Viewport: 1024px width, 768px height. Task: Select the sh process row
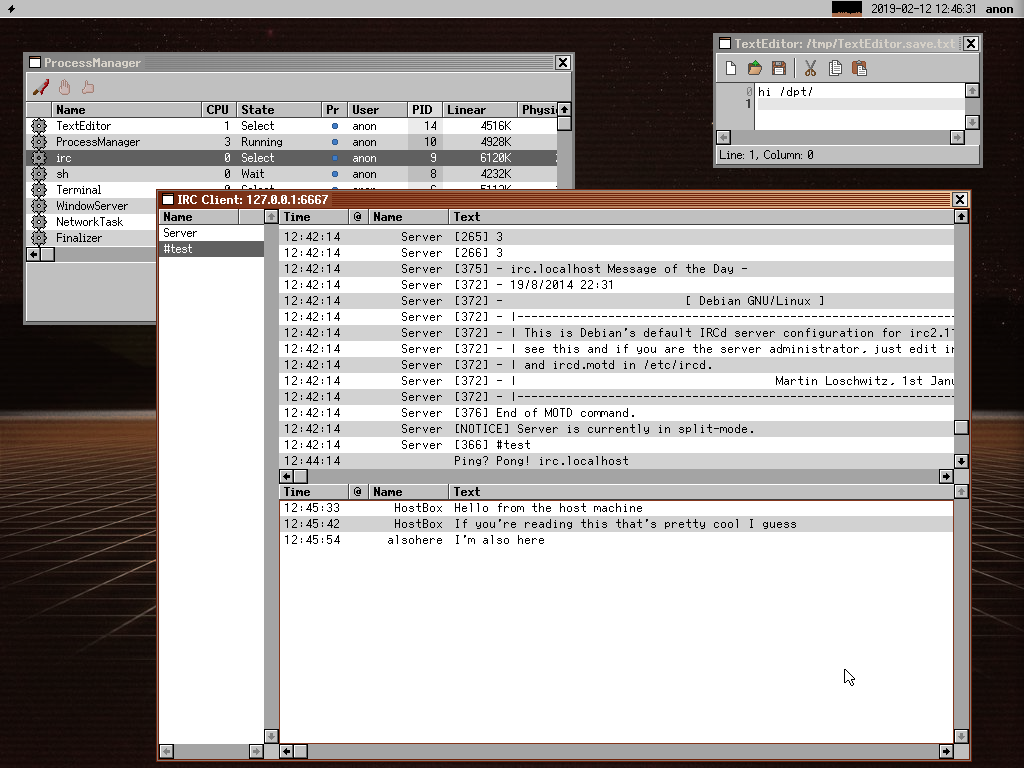click(62, 174)
